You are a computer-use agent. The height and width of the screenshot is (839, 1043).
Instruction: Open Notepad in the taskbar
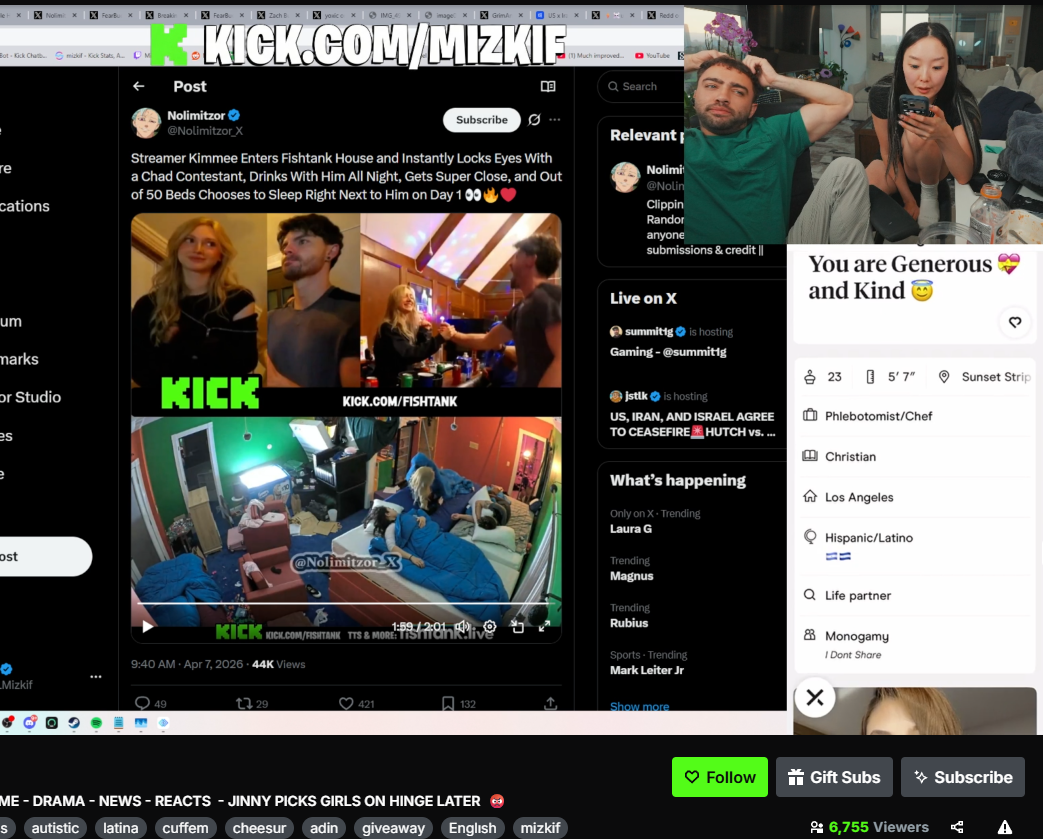click(x=118, y=723)
